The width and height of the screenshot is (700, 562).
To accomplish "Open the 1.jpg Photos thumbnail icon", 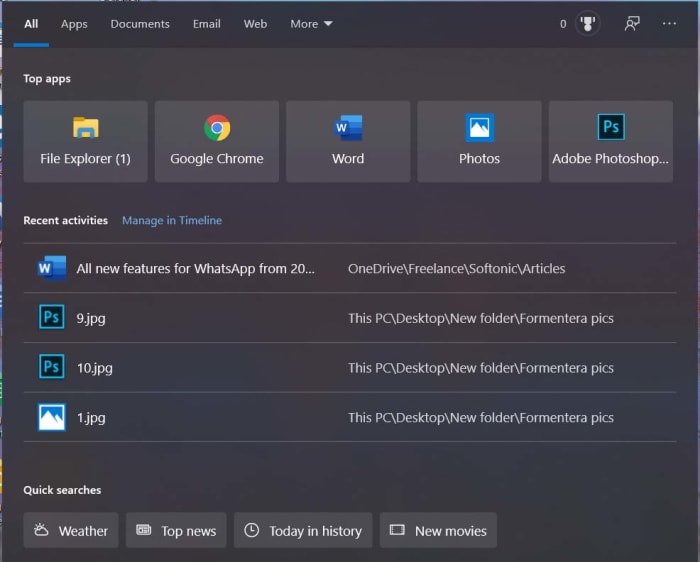I will (x=52, y=417).
